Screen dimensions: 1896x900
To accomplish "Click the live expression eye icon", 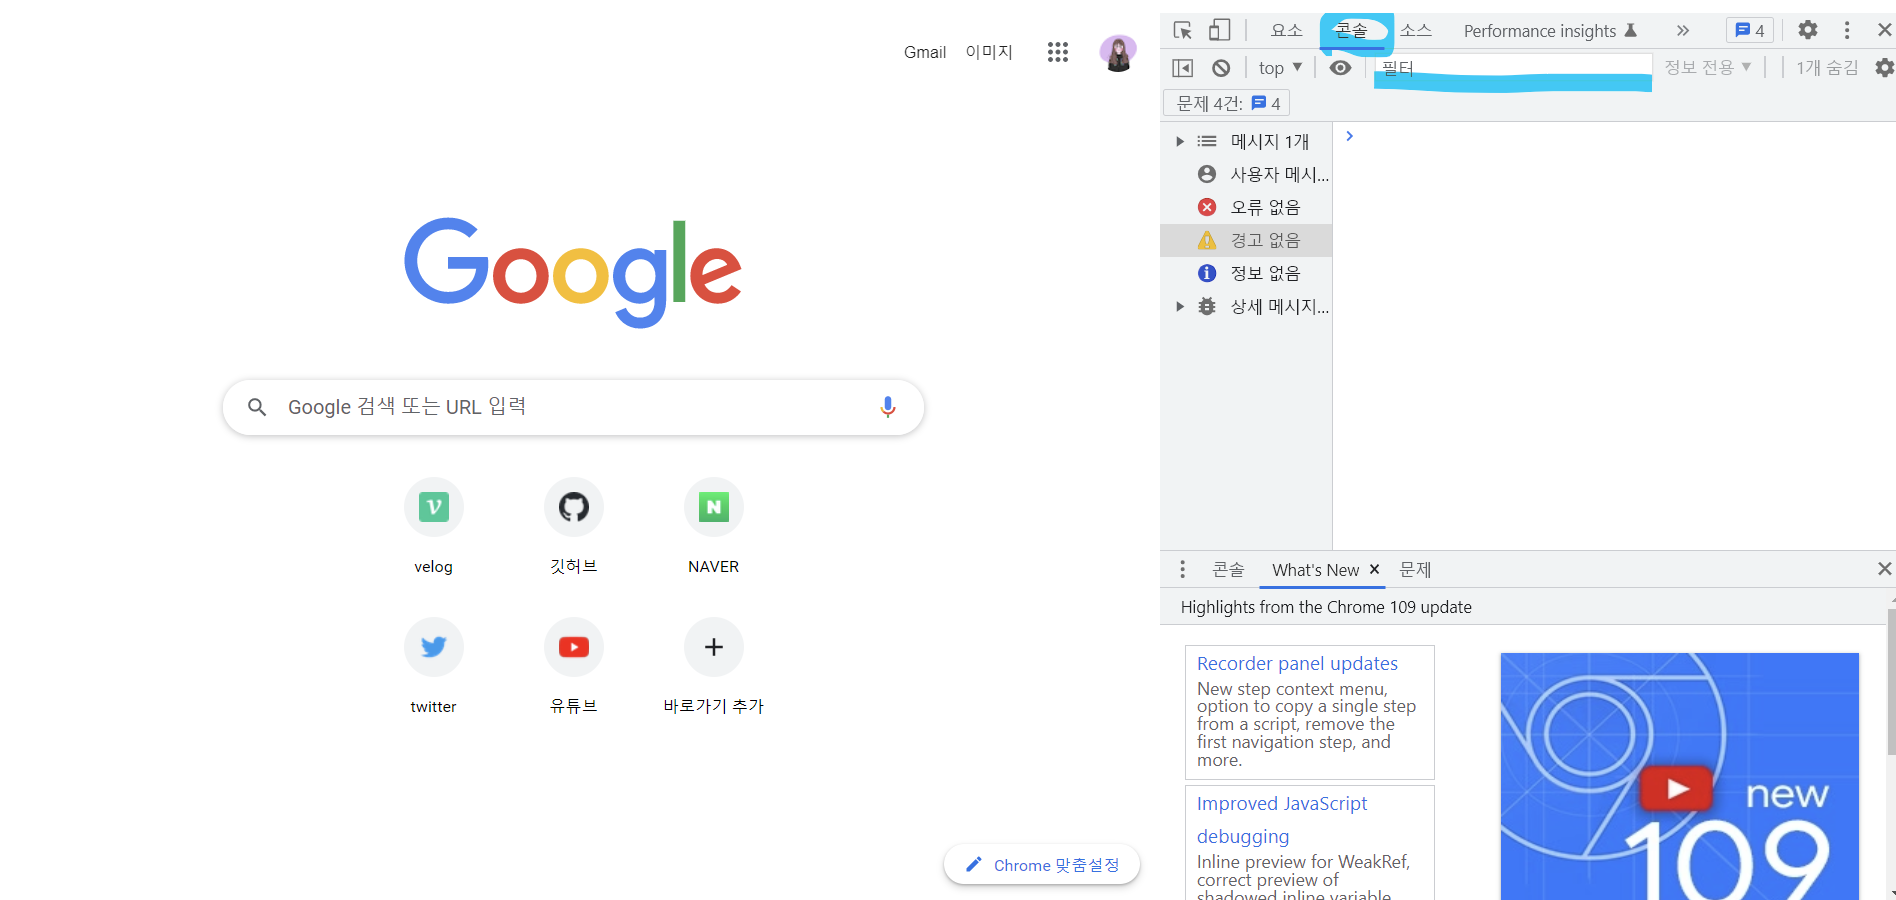I will [x=1340, y=68].
